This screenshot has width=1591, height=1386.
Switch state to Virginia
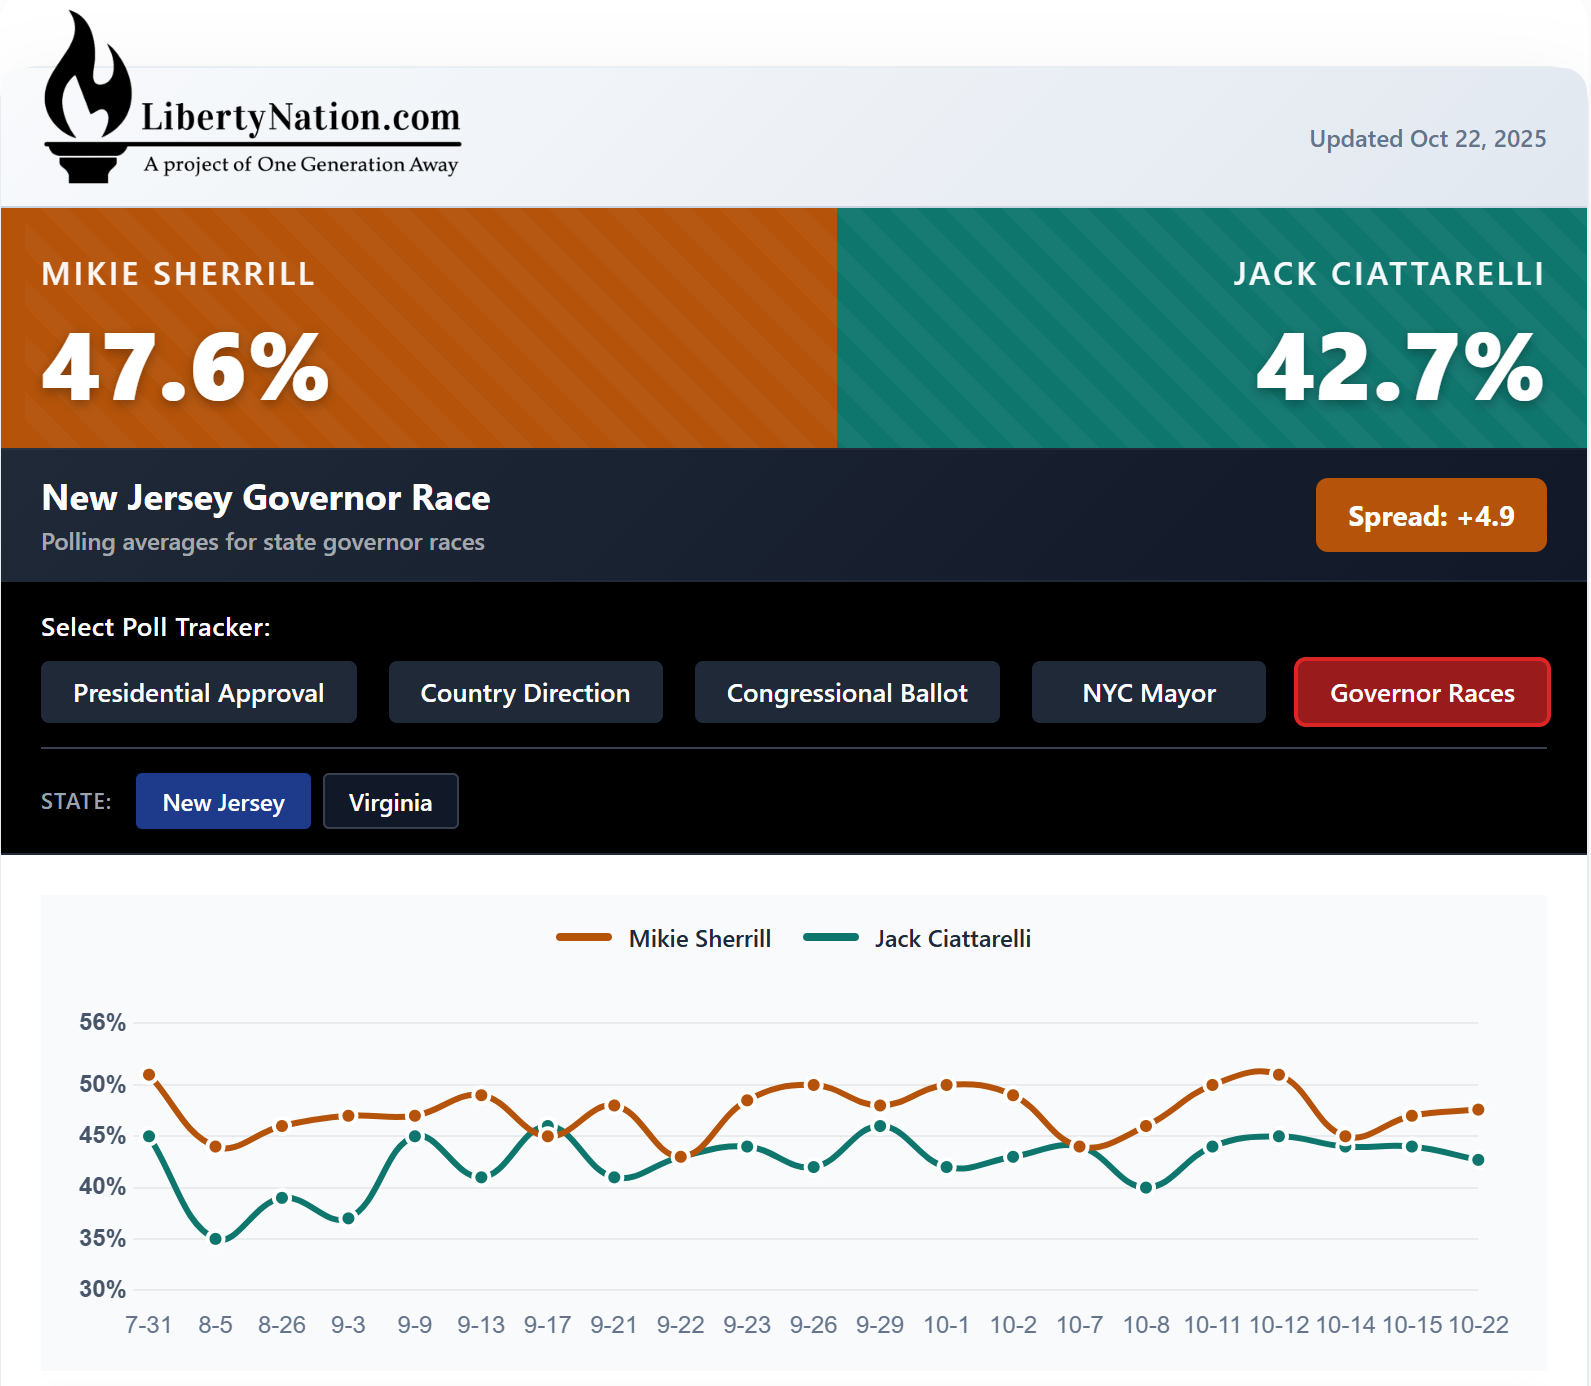pos(390,802)
